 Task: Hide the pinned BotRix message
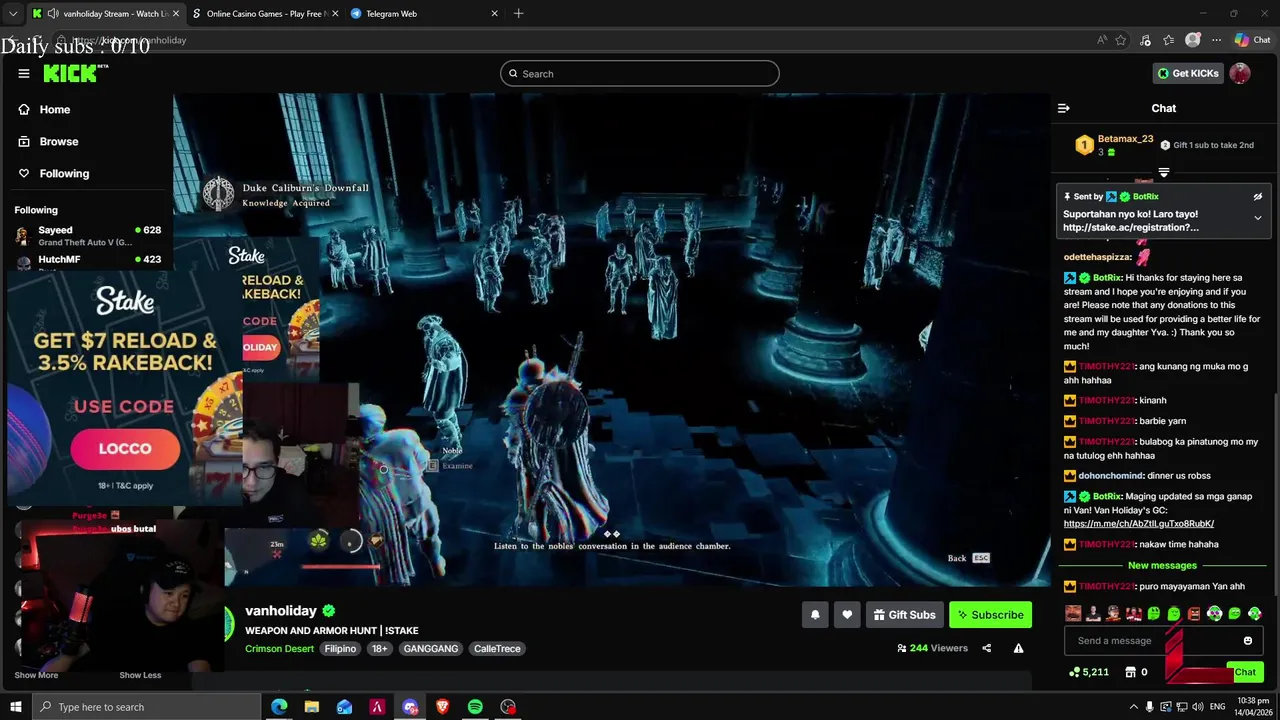pyautogui.click(x=1258, y=197)
